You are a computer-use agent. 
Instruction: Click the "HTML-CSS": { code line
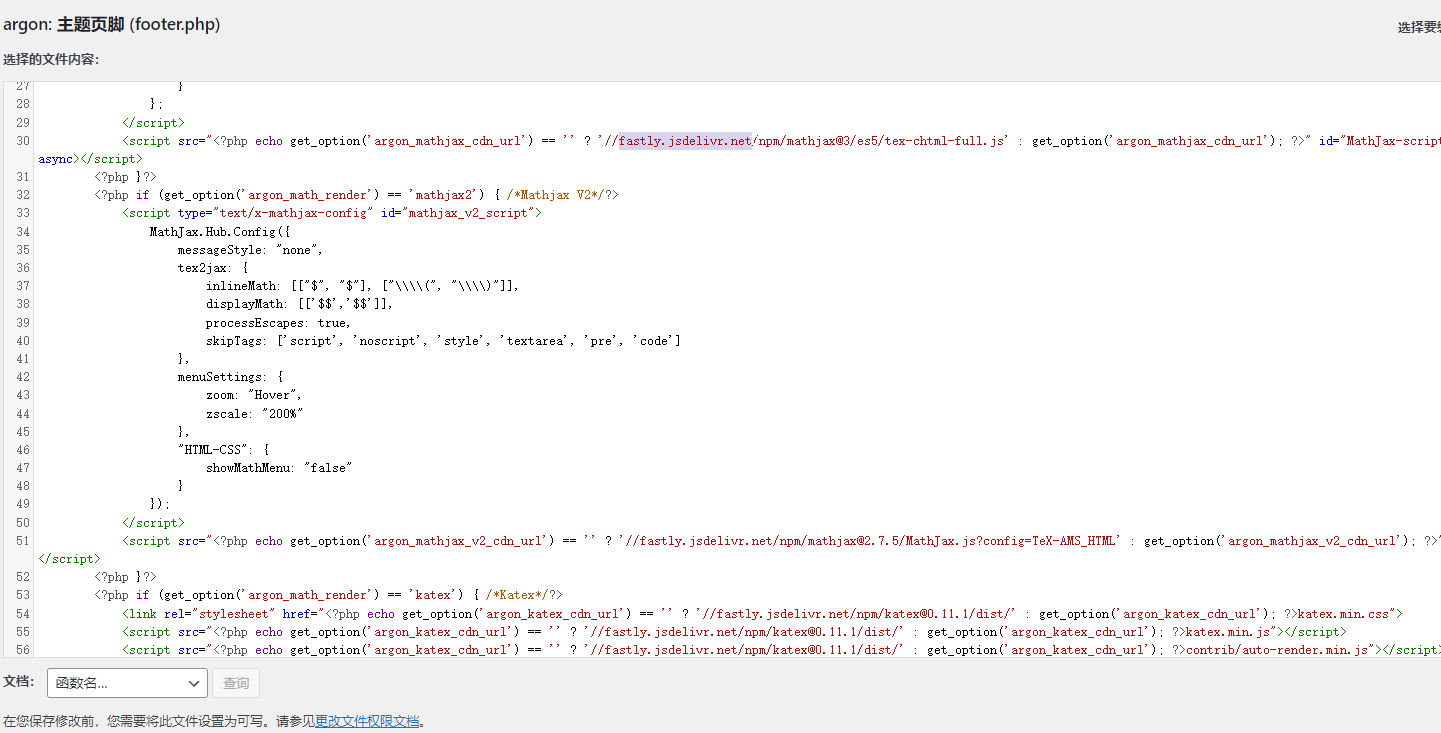224,450
